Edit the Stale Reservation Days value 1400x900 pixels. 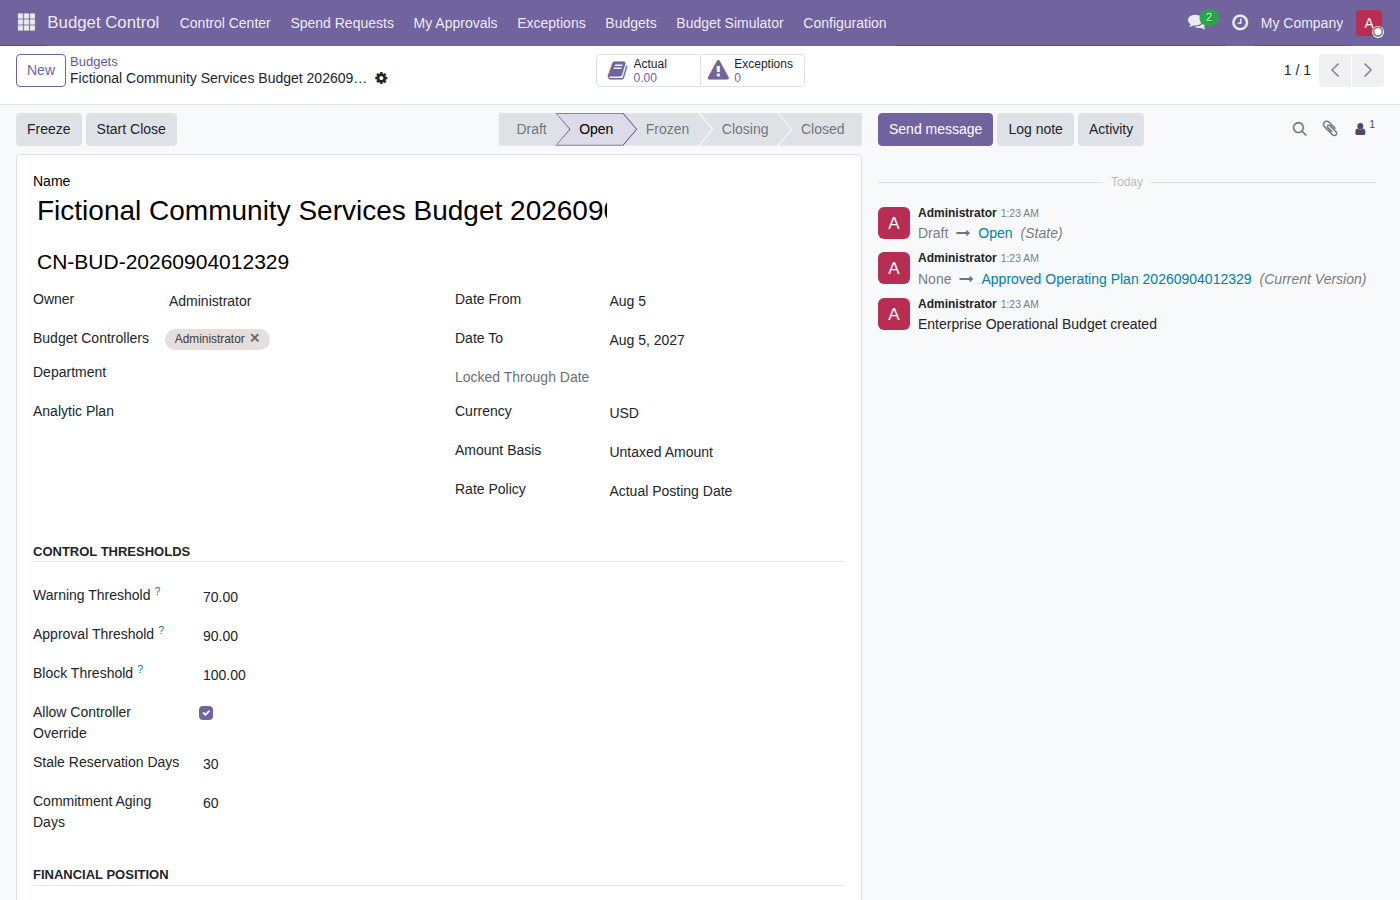point(312,764)
